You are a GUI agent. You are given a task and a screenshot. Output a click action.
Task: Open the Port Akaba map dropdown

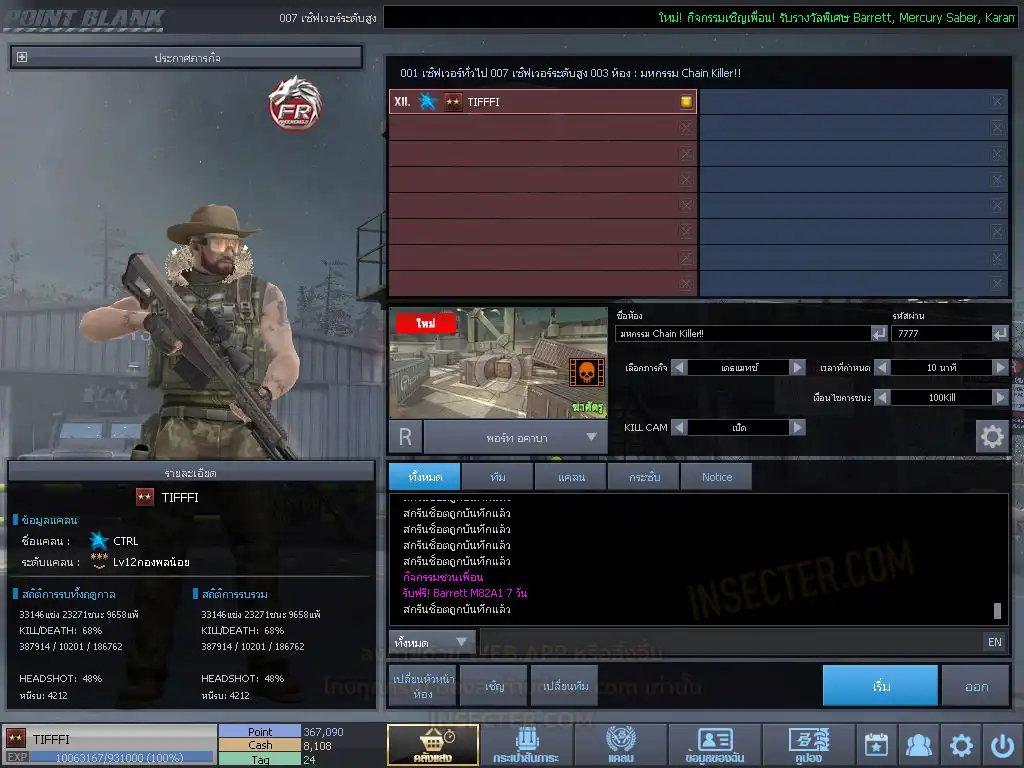(x=591, y=437)
